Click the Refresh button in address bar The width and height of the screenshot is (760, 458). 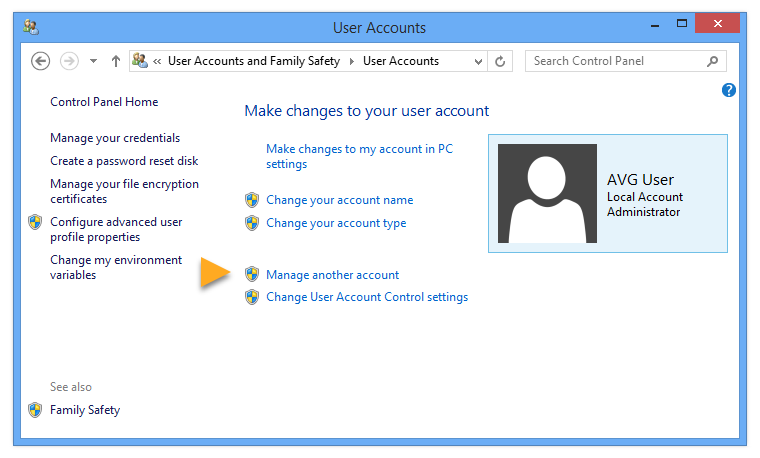pyautogui.click(x=501, y=61)
